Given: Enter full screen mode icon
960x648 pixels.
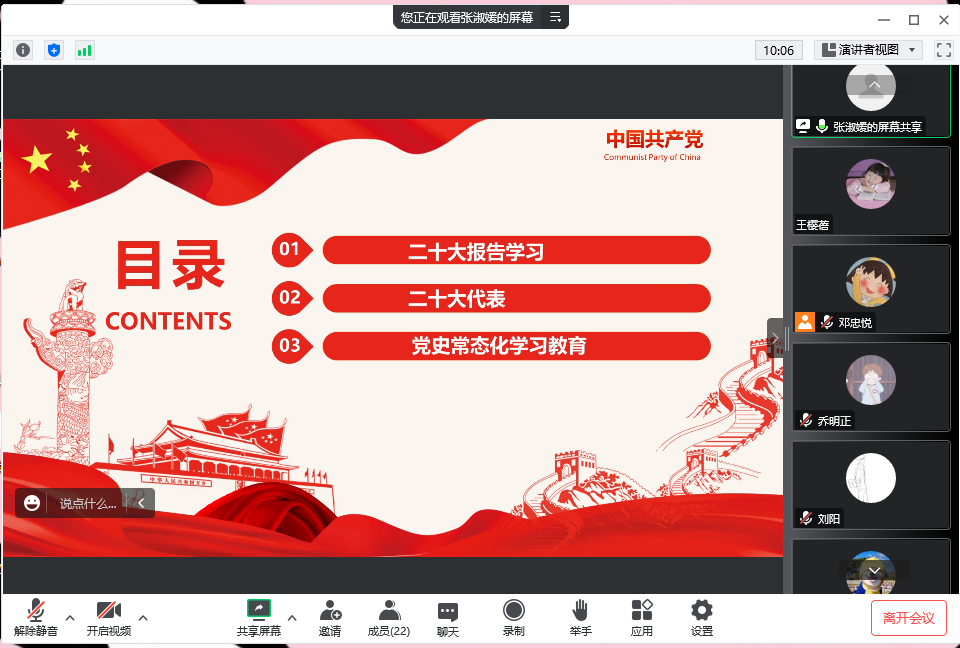Looking at the screenshot, I should pos(943,50).
